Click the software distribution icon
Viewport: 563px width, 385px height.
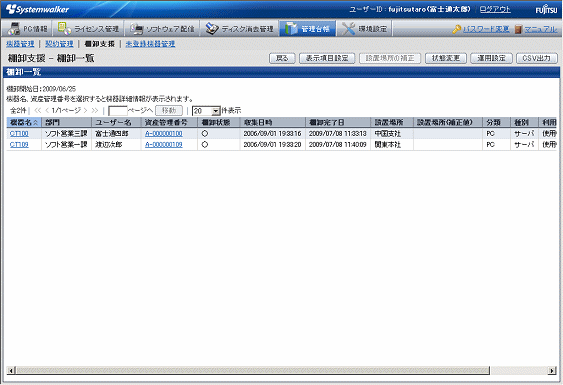point(136,29)
